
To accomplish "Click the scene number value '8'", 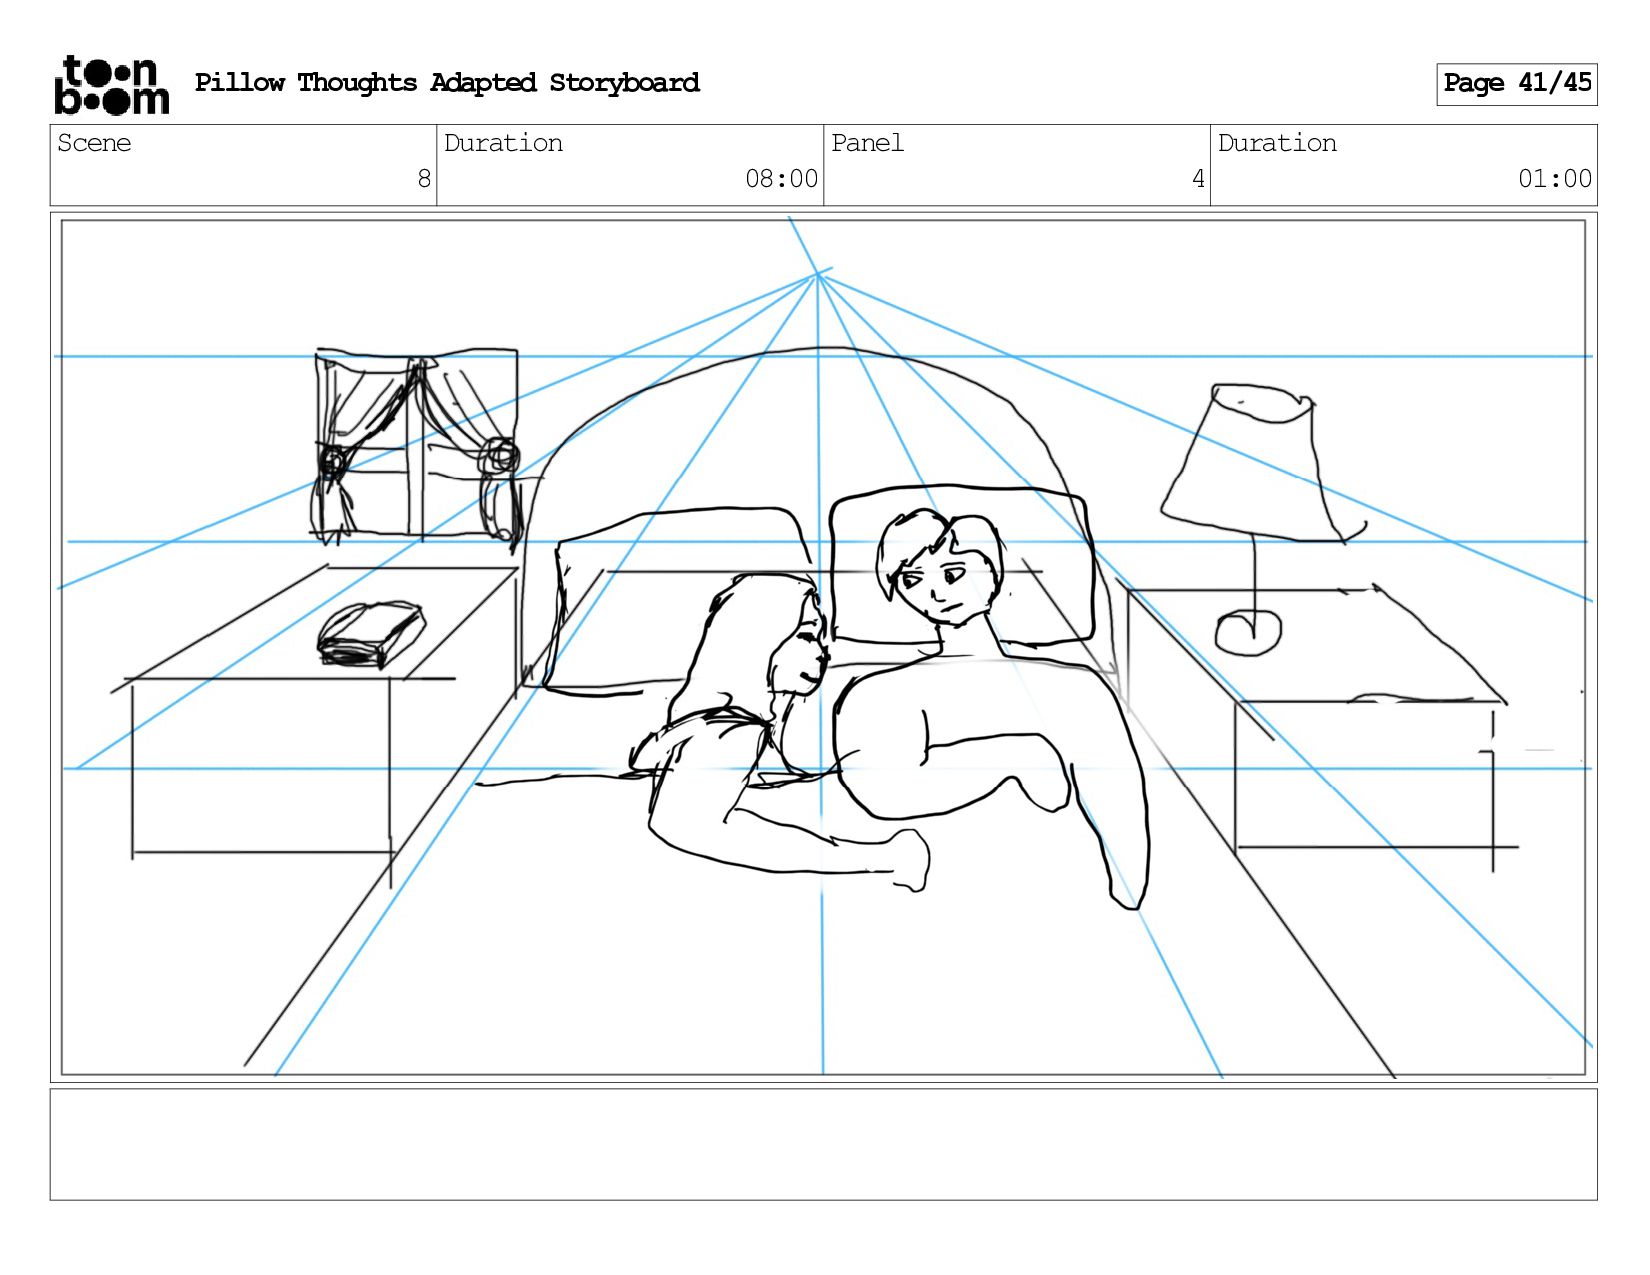I will click(424, 179).
